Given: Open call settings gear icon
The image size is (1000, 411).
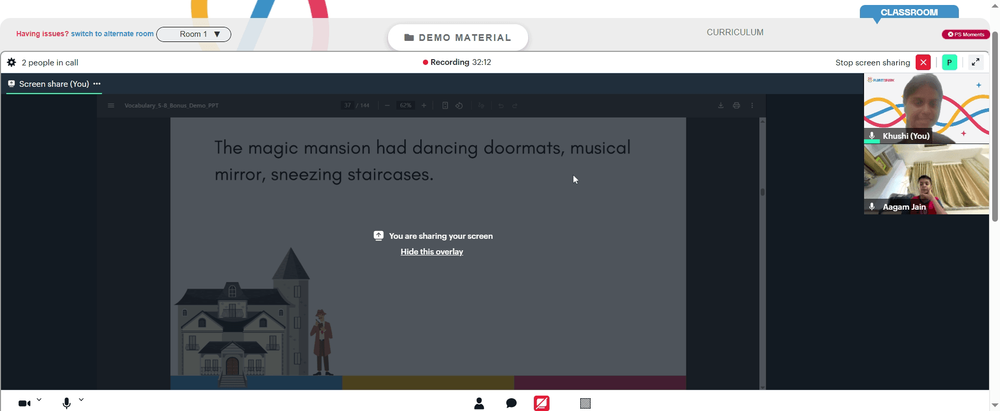Looking at the screenshot, I should tap(11, 63).
